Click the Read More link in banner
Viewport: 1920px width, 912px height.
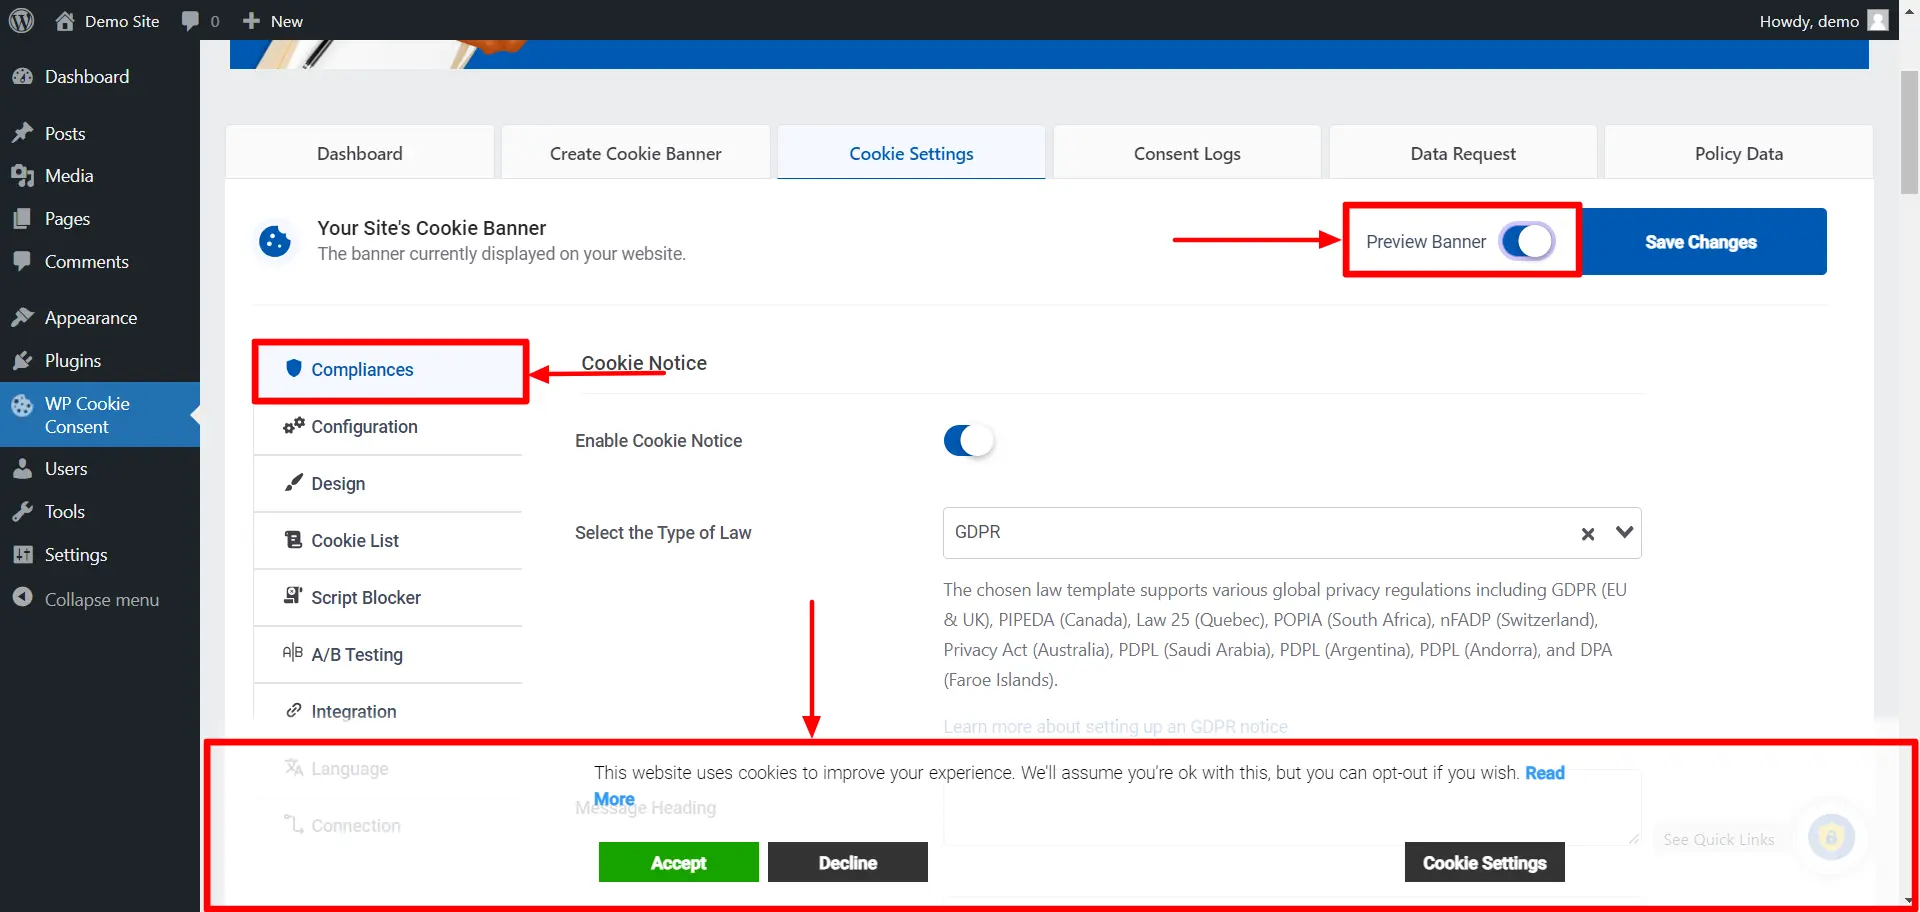1544,773
